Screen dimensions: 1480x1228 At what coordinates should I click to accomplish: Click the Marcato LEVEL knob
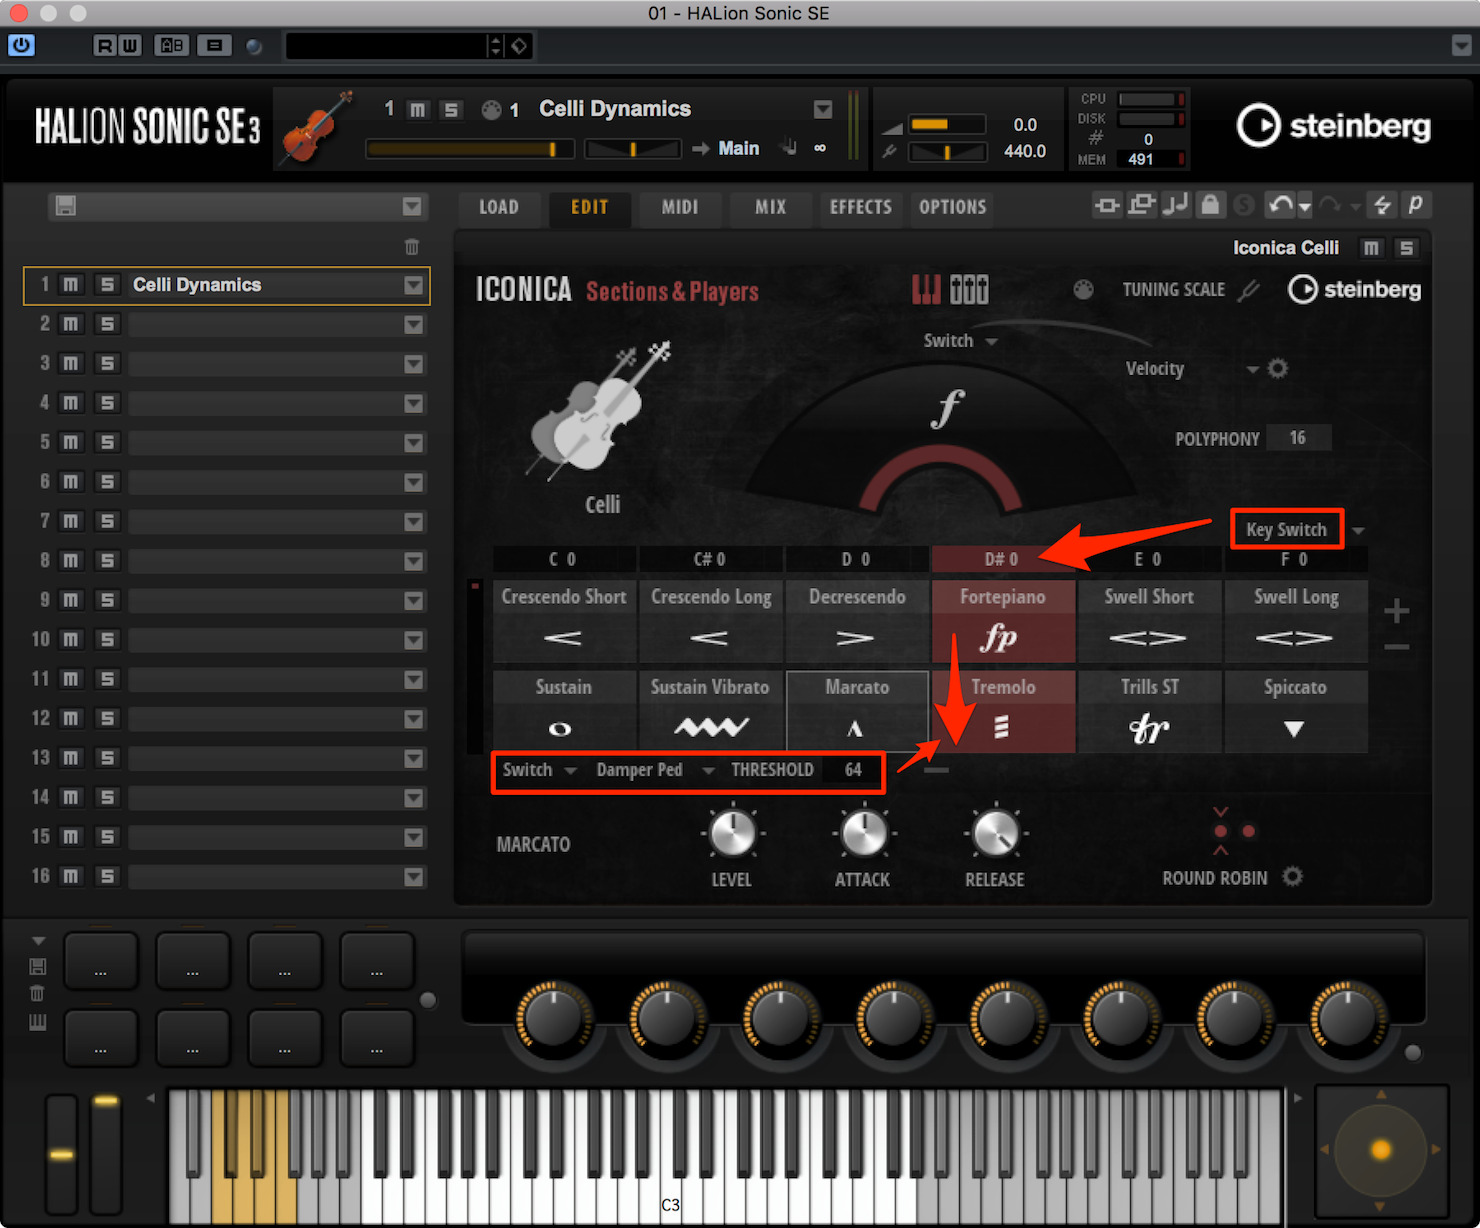(732, 834)
